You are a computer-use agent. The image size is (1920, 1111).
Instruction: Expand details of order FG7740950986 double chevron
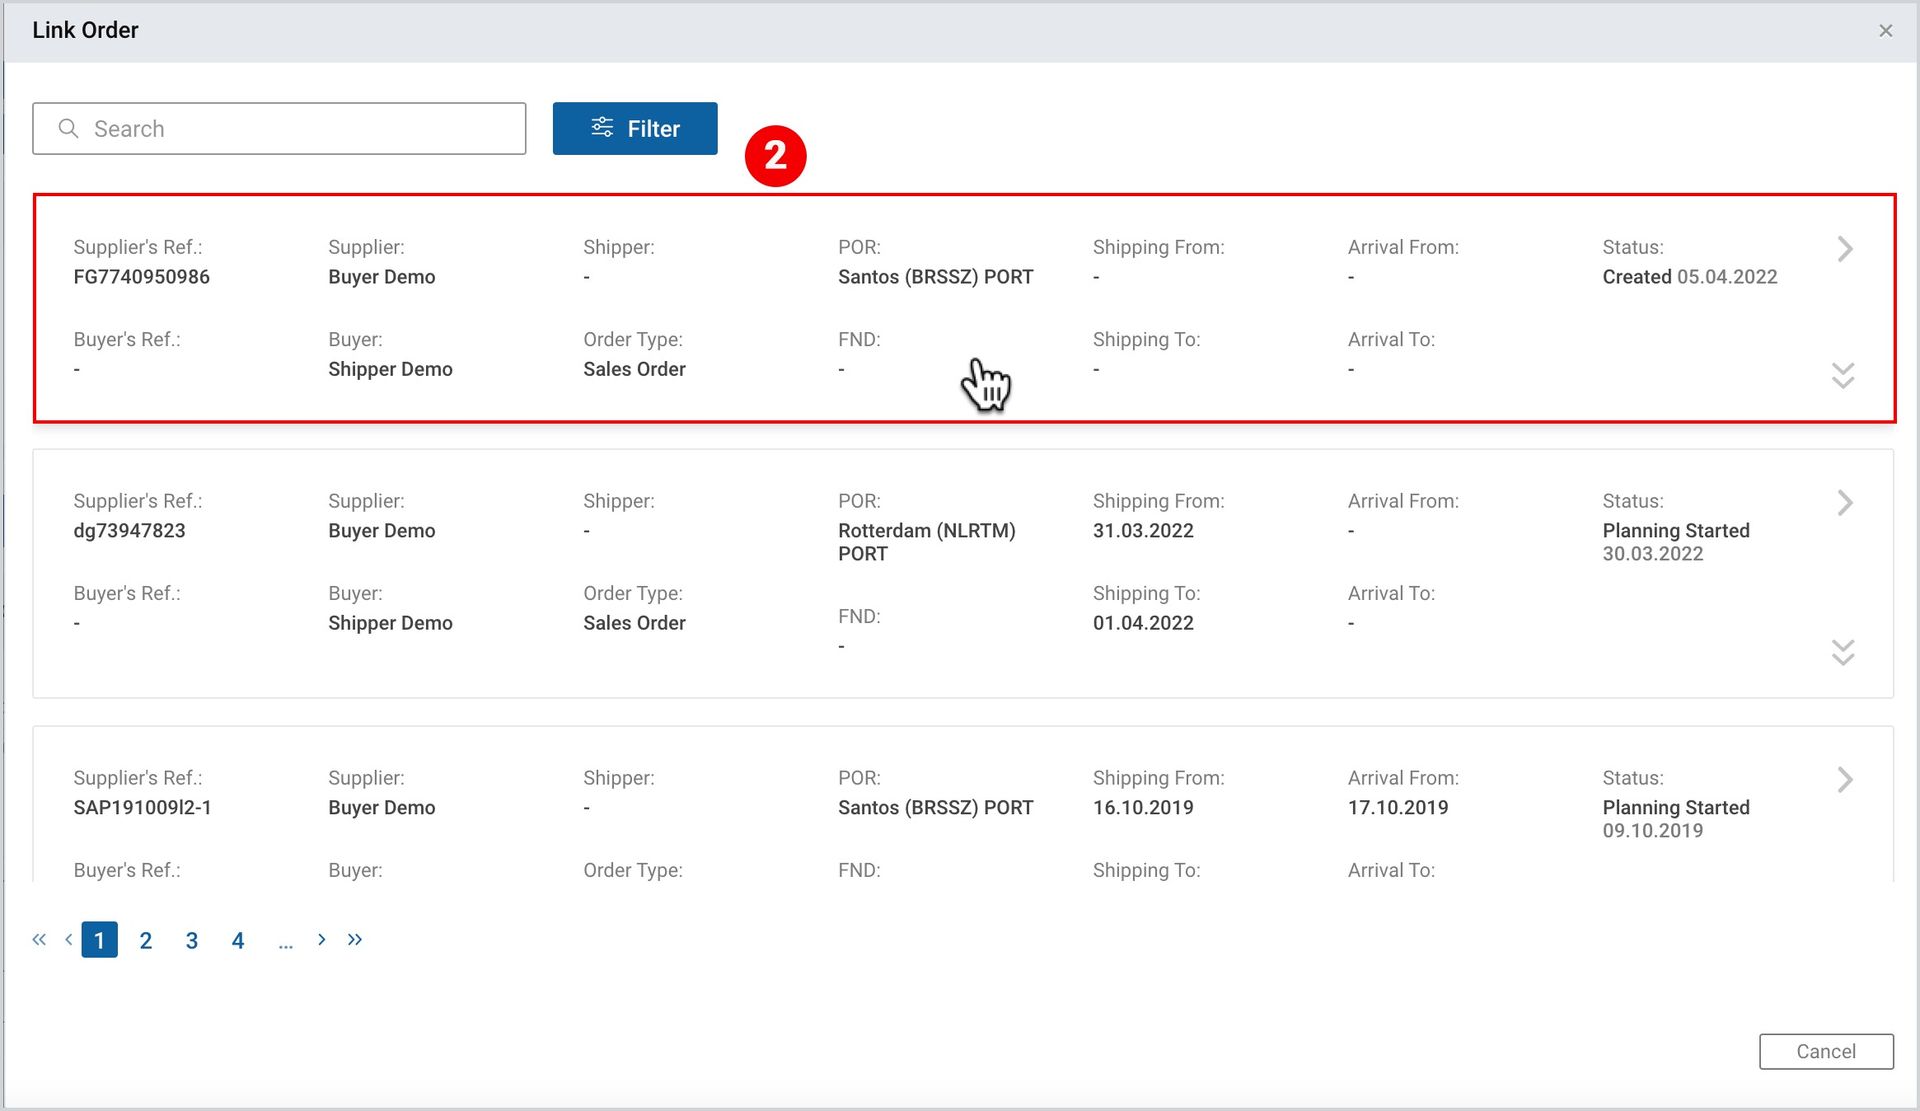pyautogui.click(x=1843, y=375)
